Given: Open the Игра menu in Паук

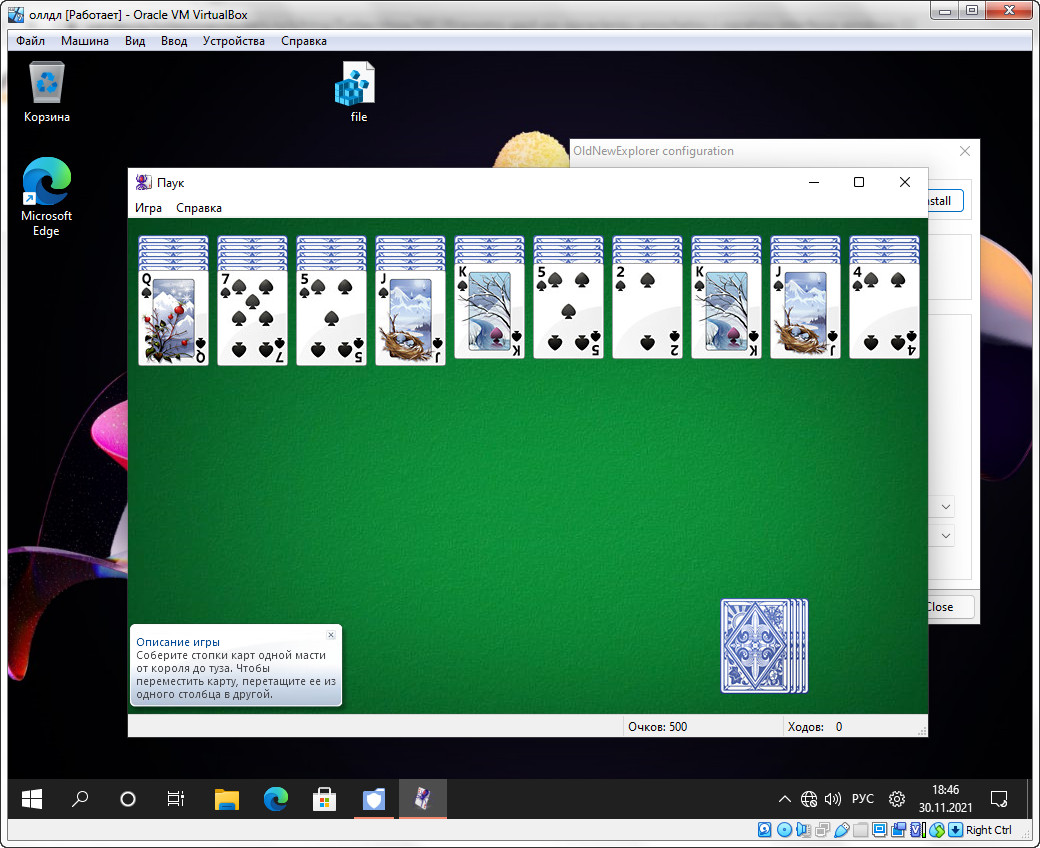Looking at the screenshot, I should (149, 208).
